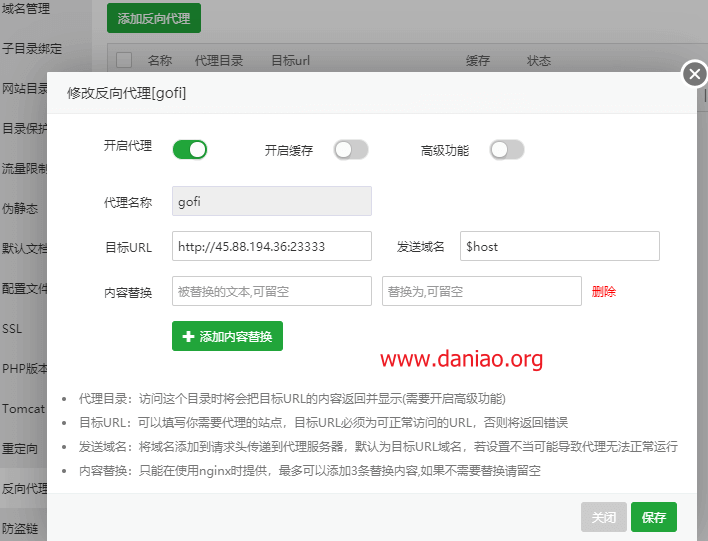Image resolution: width=708 pixels, height=541 pixels.
Task: Open the SSL menu in sidebar
Action: click(x=14, y=328)
